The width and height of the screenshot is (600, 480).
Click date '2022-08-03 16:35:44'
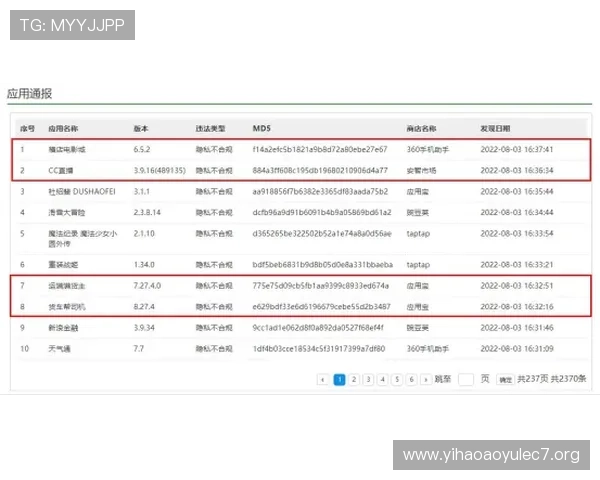click(x=517, y=191)
